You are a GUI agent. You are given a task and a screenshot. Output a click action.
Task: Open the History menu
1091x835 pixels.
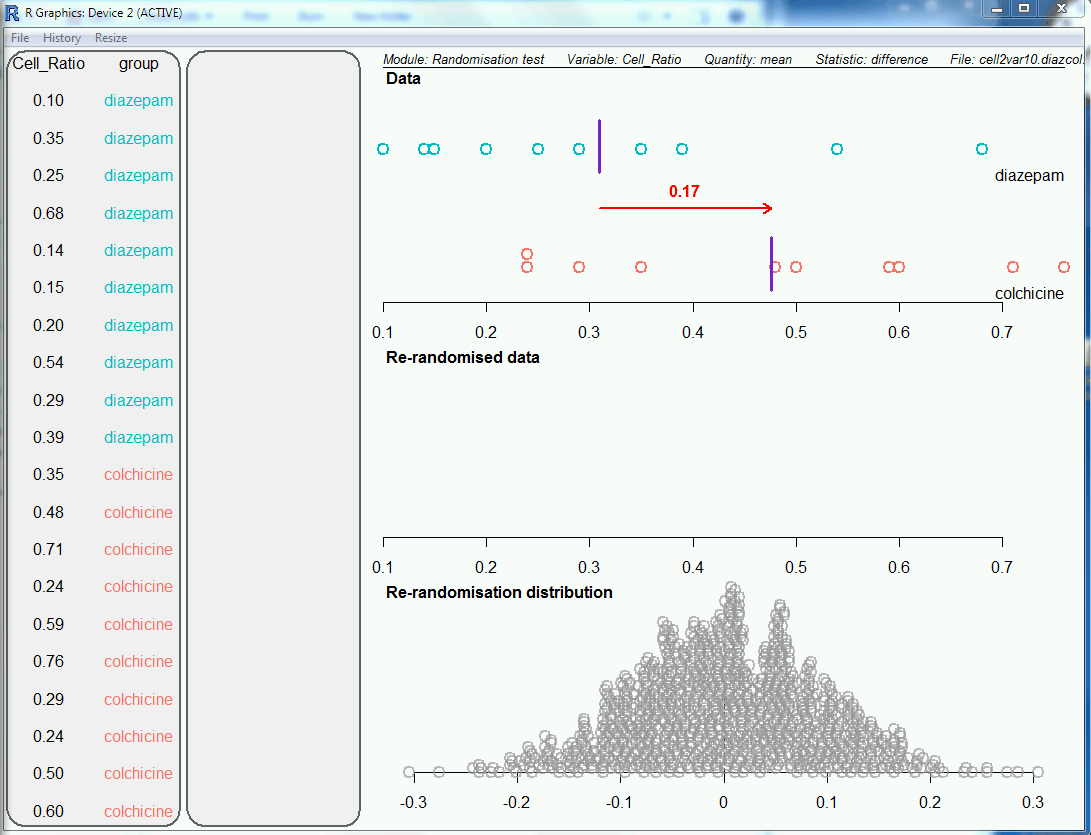tap(62, 38)
